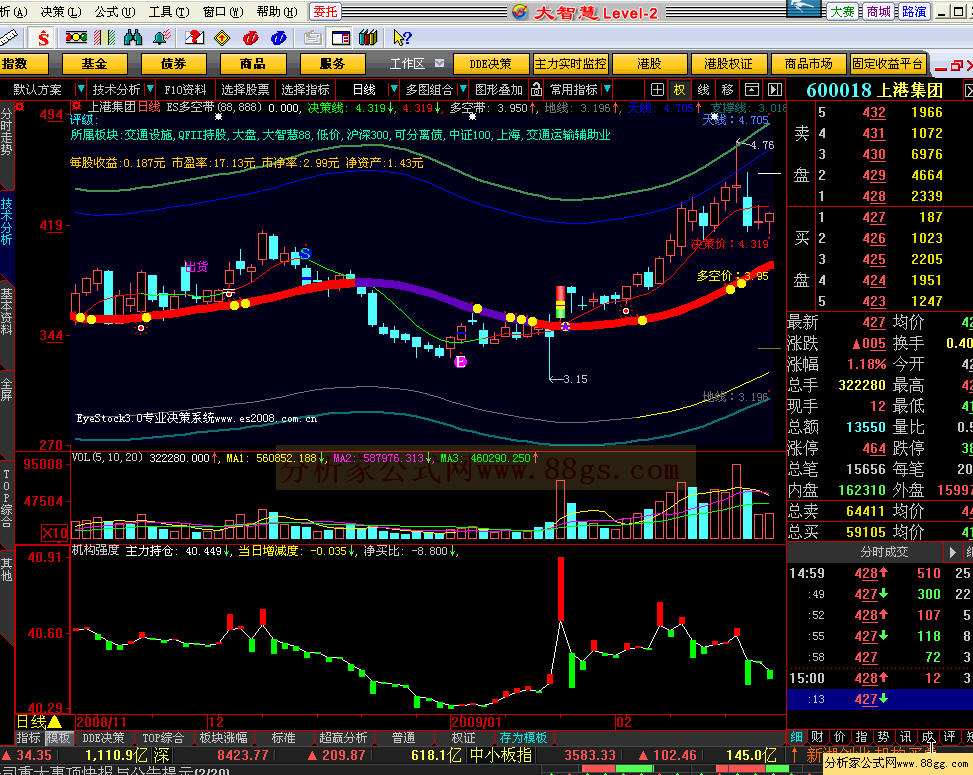973x775 pixels.
Task: Click the 存为模板 link
Action: pos(523,738)
